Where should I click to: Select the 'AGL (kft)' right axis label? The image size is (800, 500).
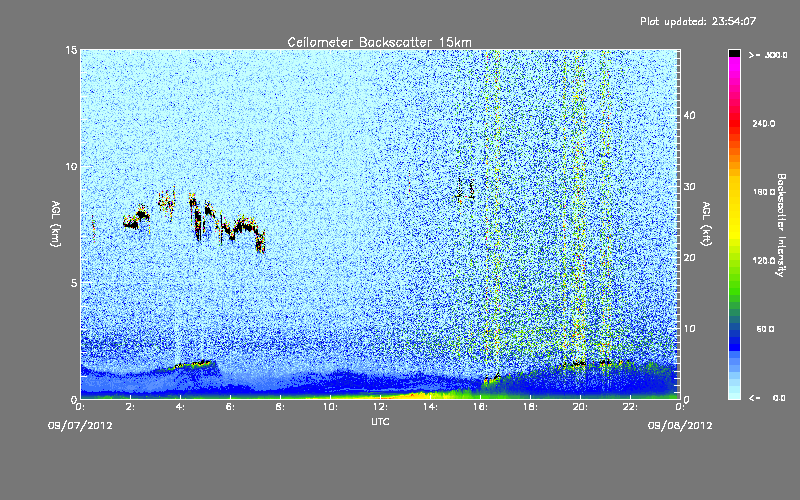[x=707, y=223]
